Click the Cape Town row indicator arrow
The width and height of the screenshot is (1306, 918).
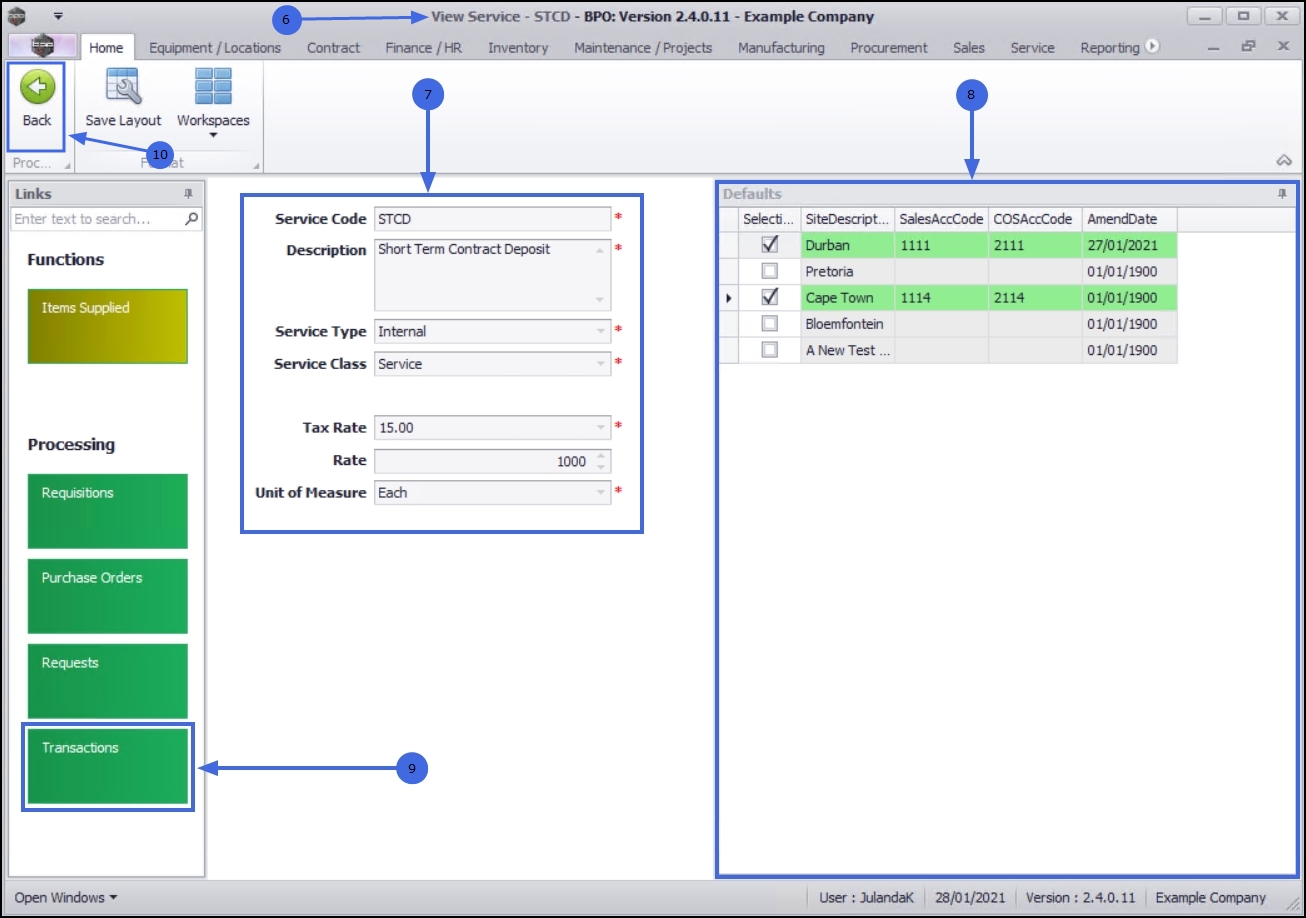728,298
